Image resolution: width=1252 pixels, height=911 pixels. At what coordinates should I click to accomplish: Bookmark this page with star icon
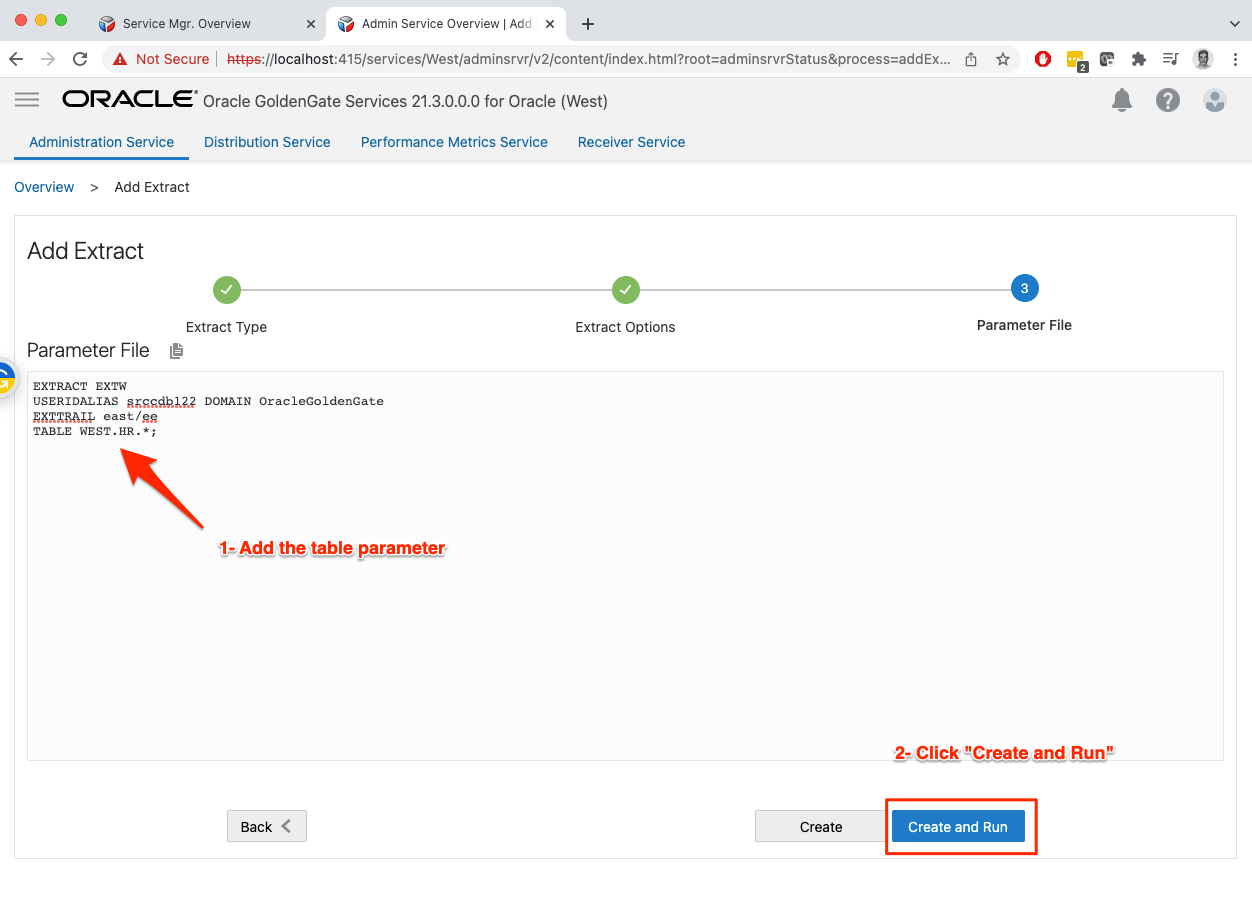click(1002, 59)
